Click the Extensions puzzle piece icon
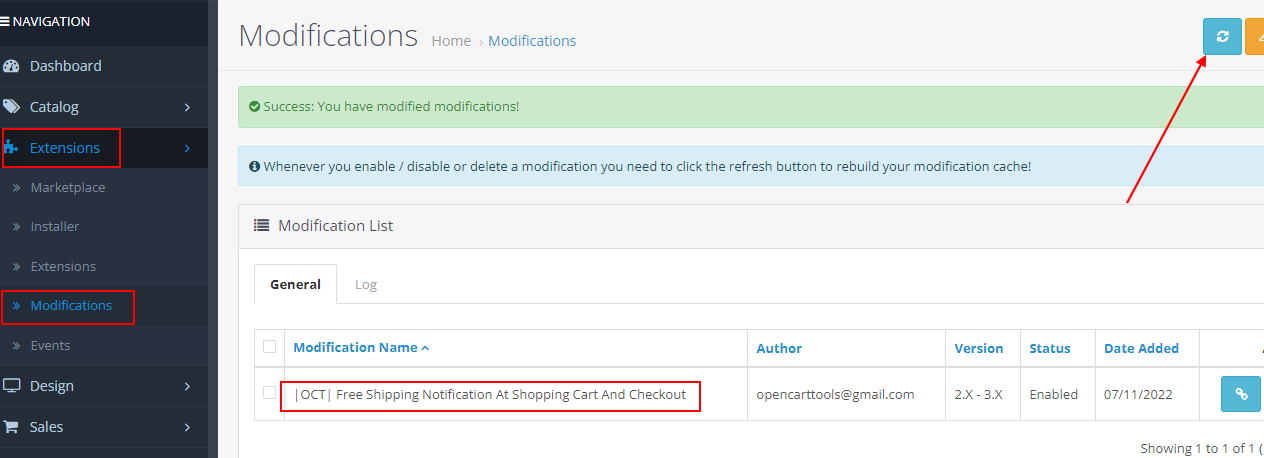 click(x=12, y=148)
